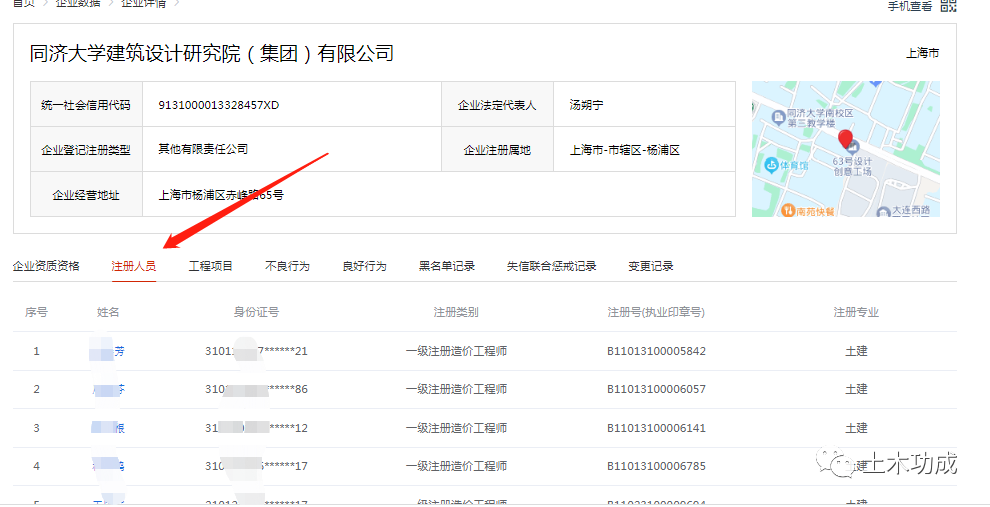Open the person name link in row 3
The image size is (990, 507).
point(107,428)
